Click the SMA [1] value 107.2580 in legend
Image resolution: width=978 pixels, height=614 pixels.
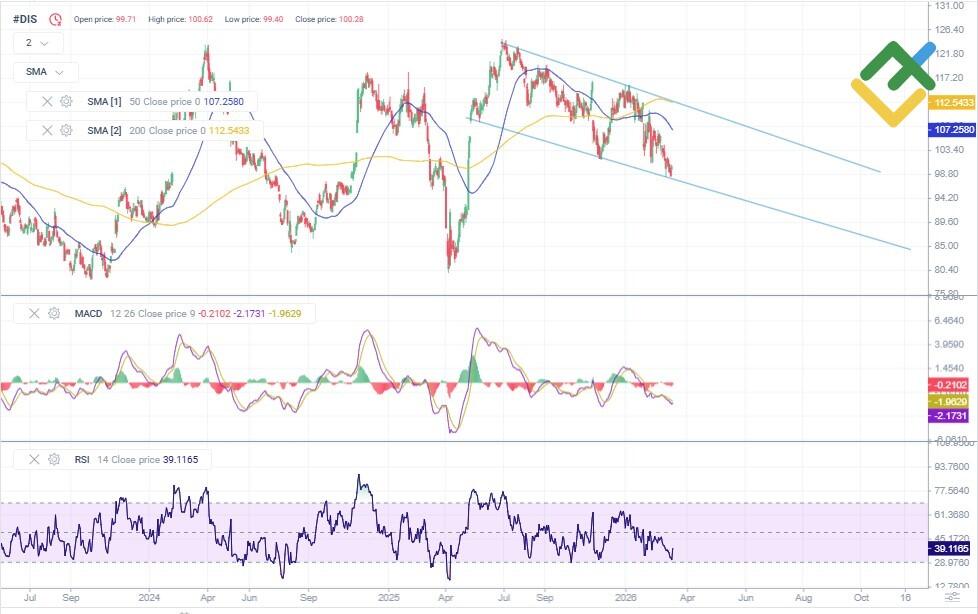(224, 101)
